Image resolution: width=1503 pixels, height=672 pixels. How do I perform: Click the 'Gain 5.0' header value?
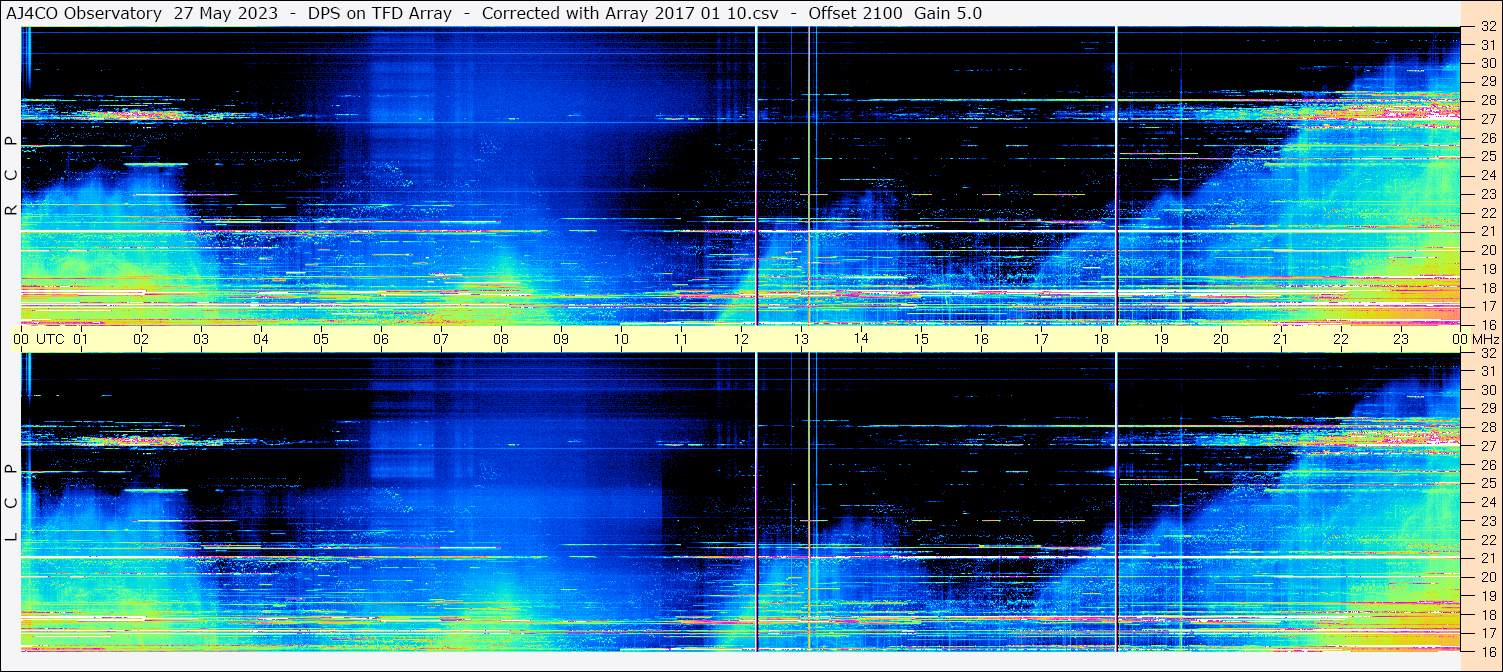948,14
